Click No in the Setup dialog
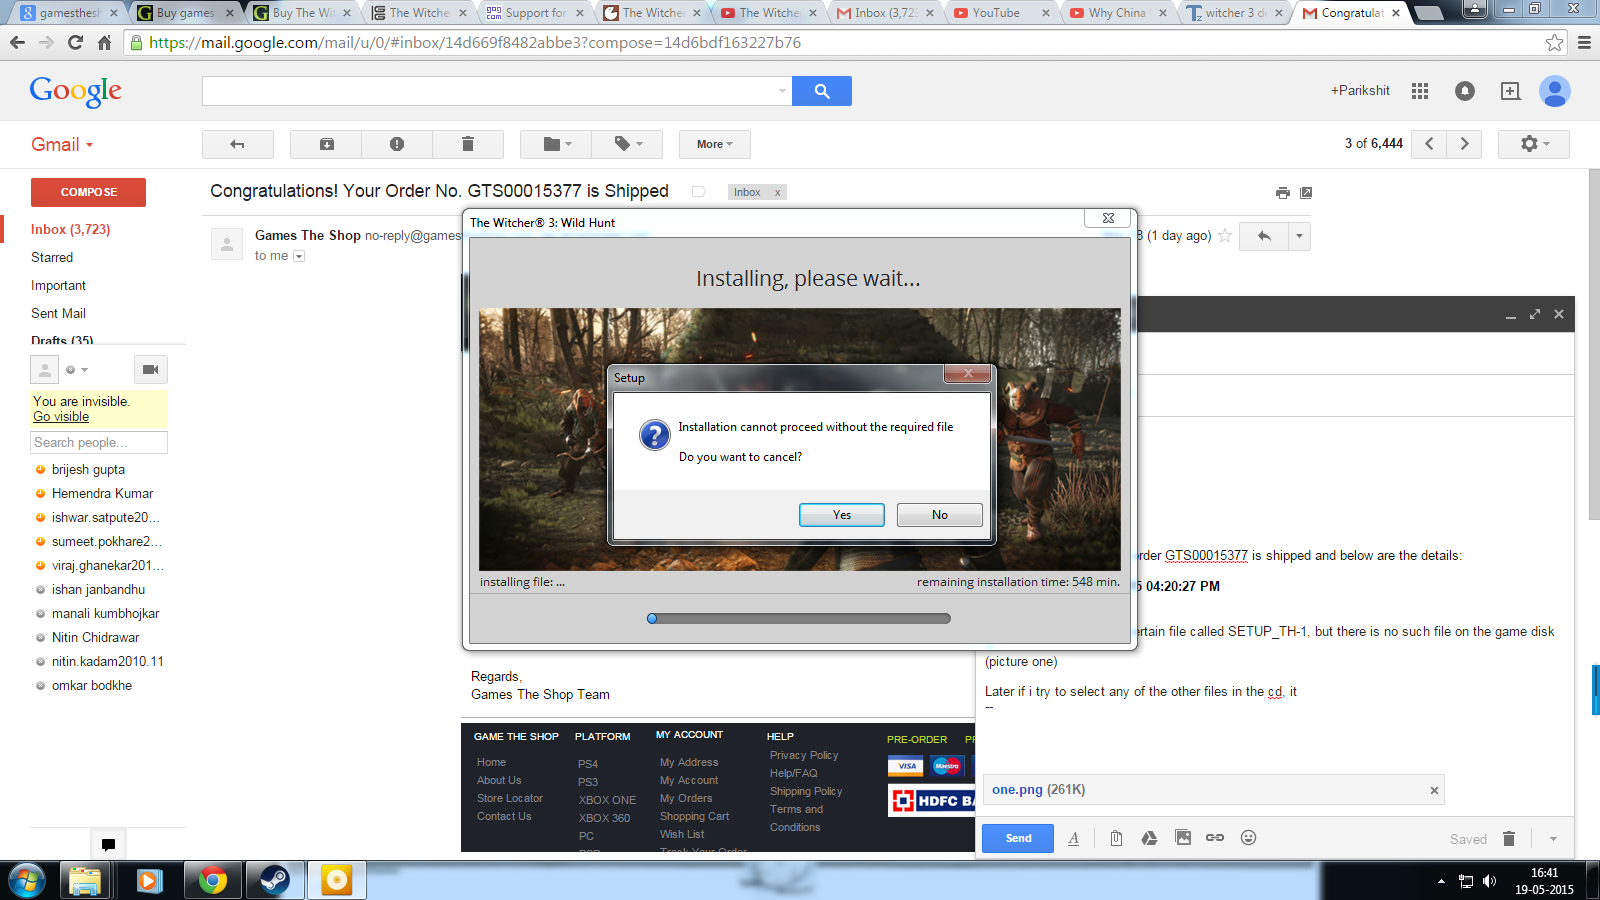 [940, 515]
